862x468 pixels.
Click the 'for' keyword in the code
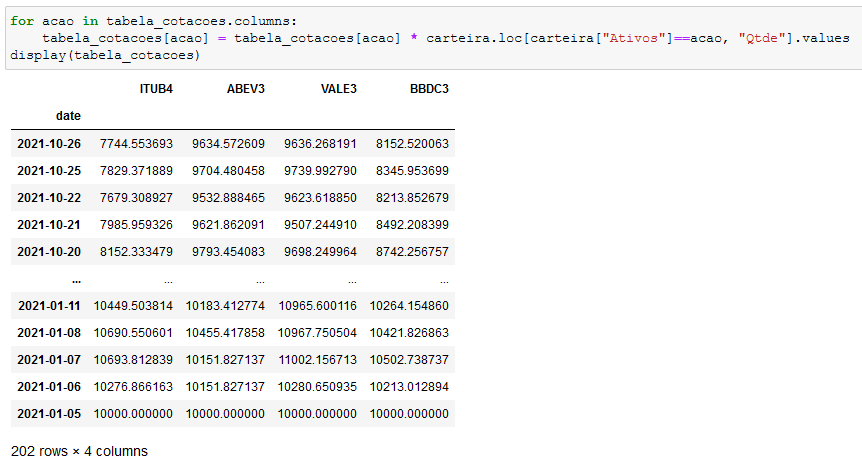(x=22, y=21)
